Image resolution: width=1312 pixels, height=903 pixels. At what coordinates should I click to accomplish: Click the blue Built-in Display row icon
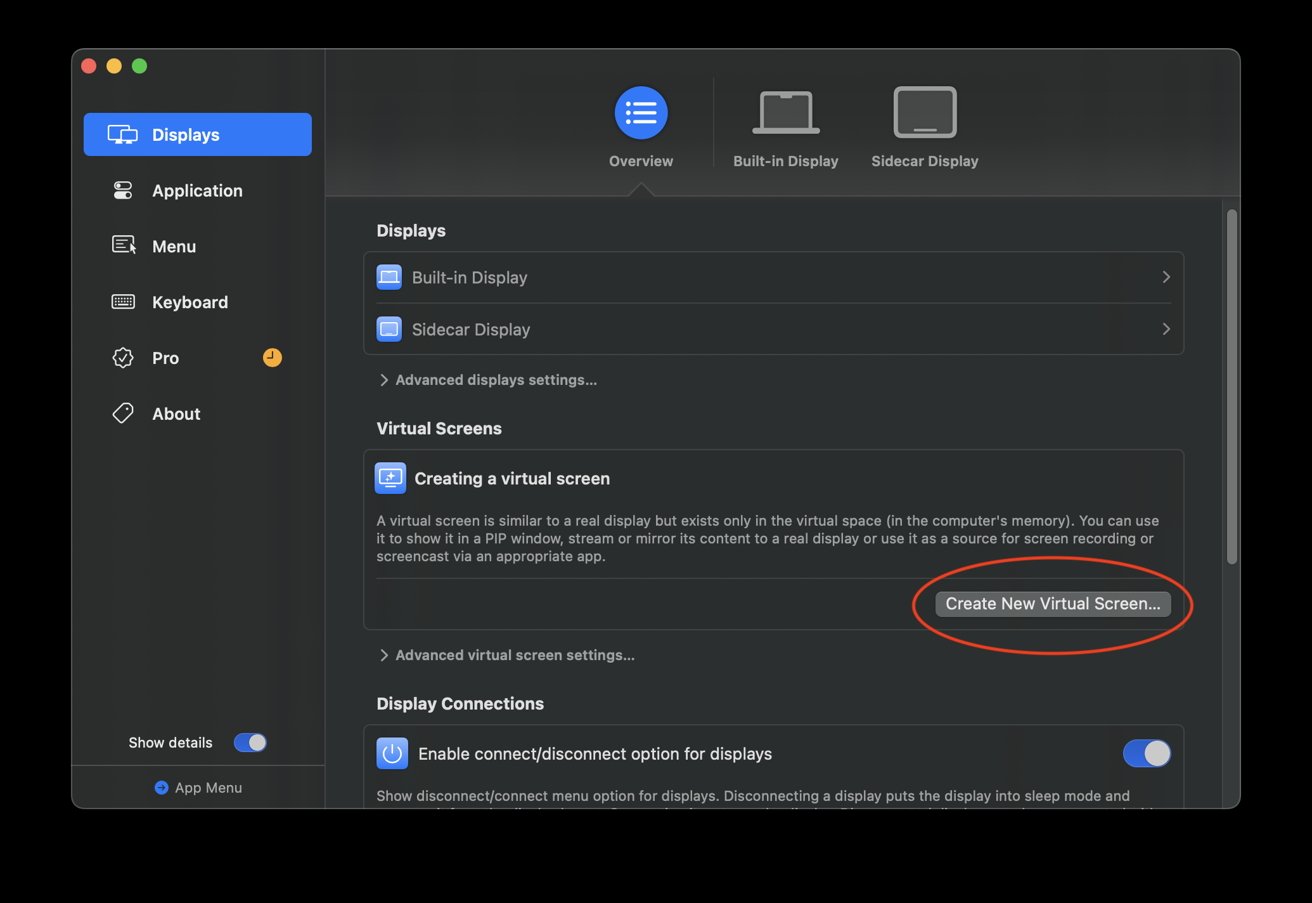click(x=389, y=277)
